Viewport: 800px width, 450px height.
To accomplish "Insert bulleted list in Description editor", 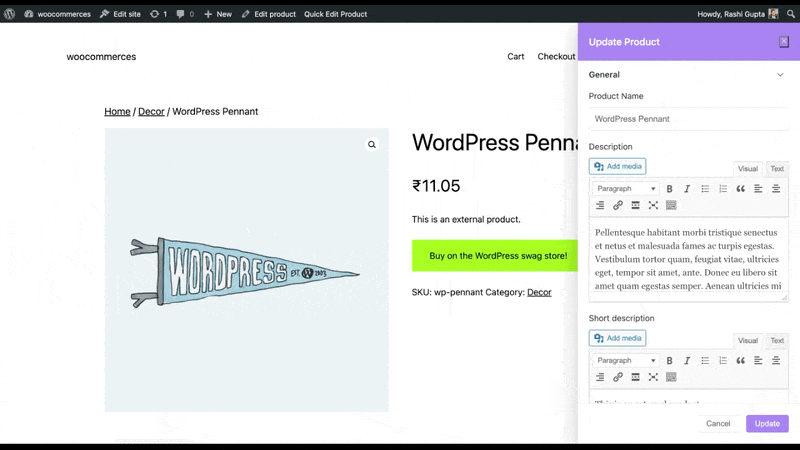I will point(705,189).
